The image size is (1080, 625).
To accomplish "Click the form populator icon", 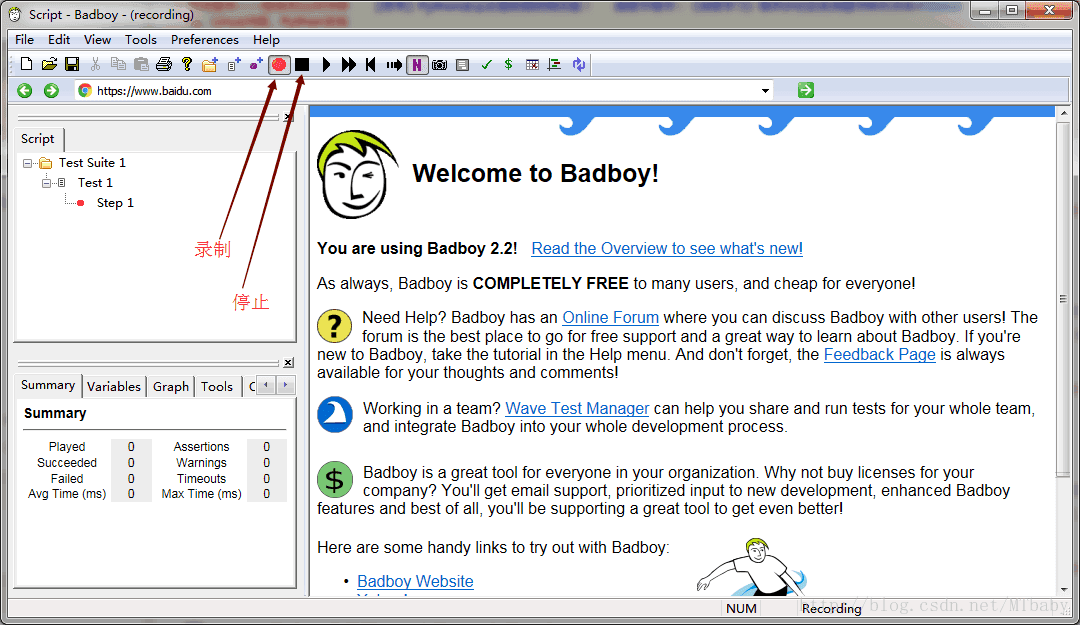I will 463,65.
